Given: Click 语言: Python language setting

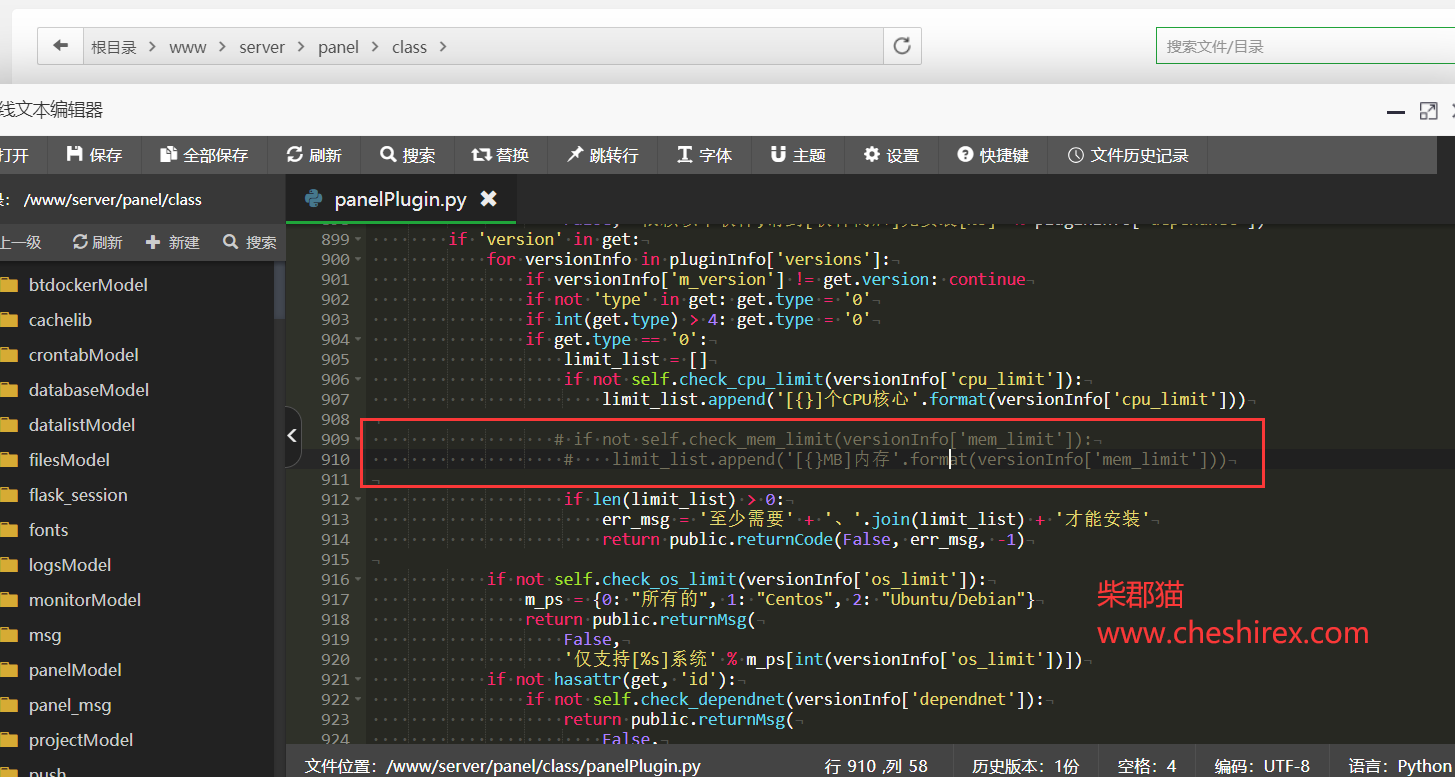Looking at the screenshot, I should (x=1400, y=766).
